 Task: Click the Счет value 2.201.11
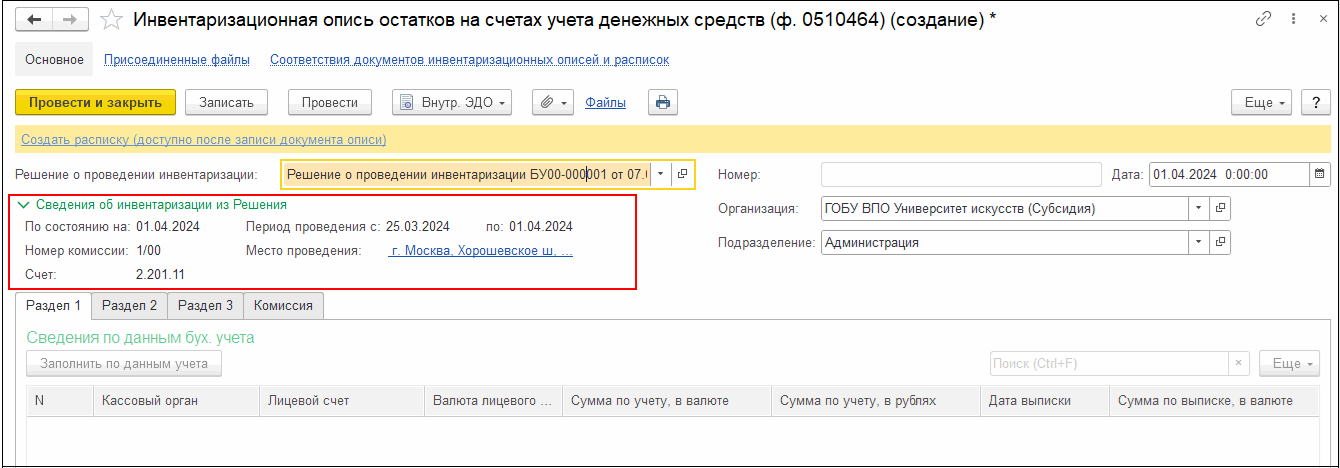click(160, 274)
